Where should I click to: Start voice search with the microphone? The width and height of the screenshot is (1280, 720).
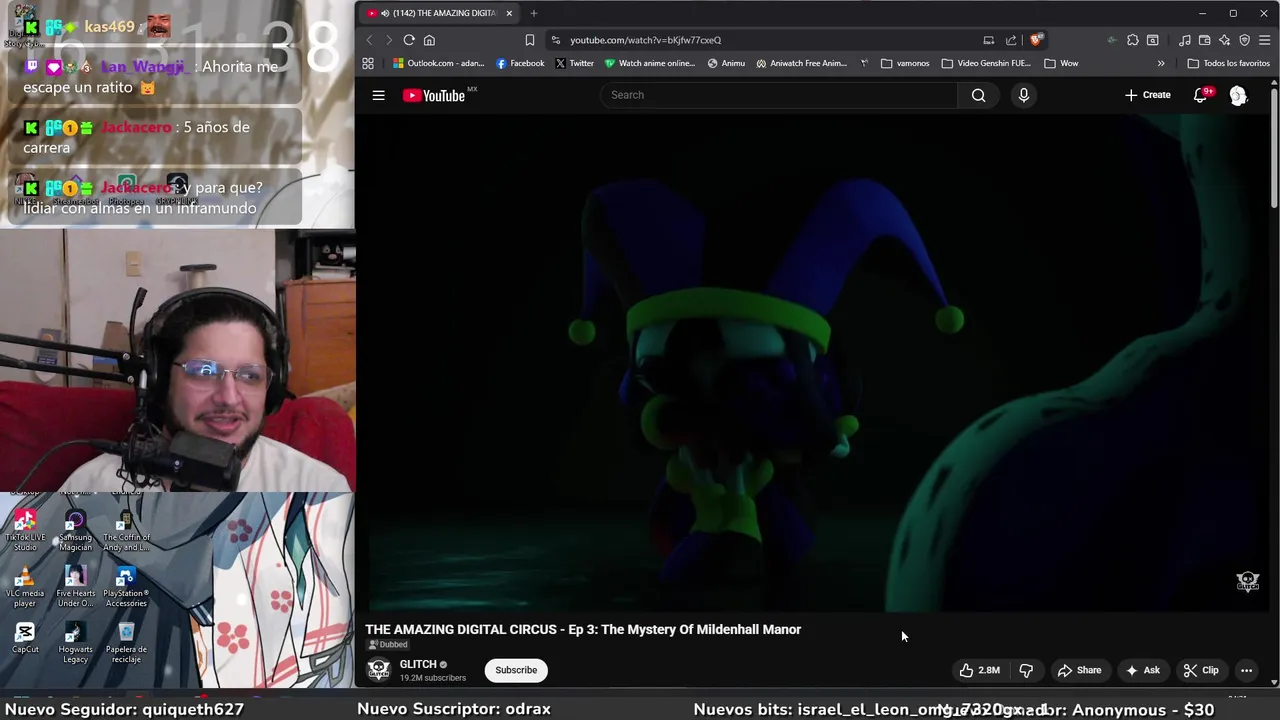(x=1023, y=95)
